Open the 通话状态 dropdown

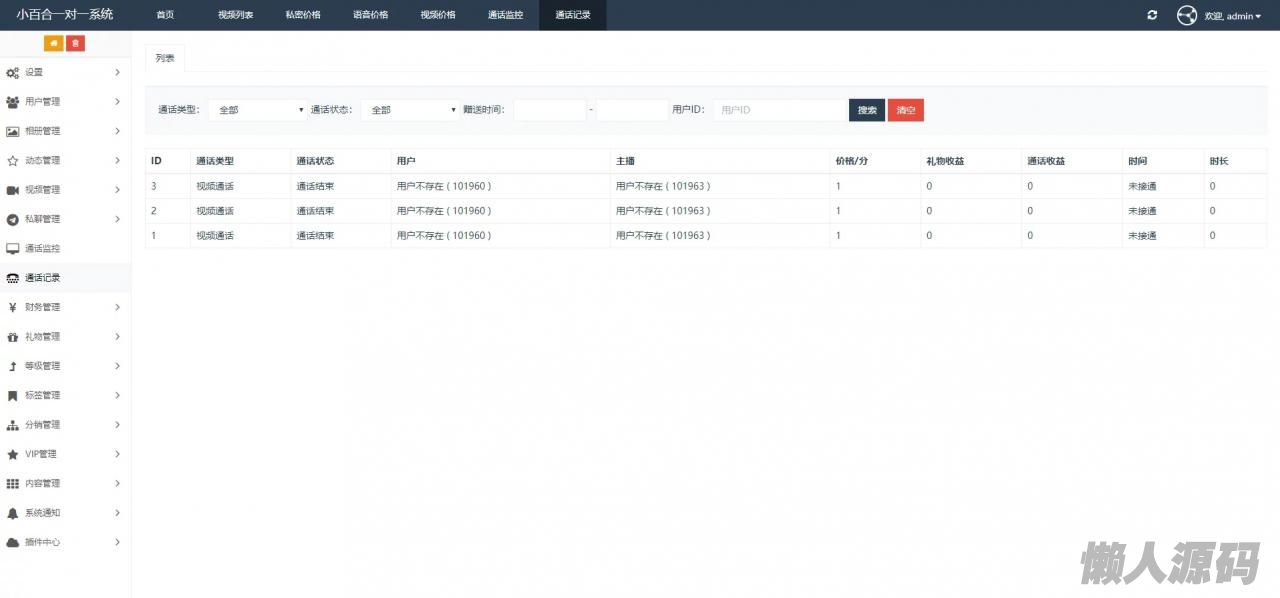pos(409,110)
